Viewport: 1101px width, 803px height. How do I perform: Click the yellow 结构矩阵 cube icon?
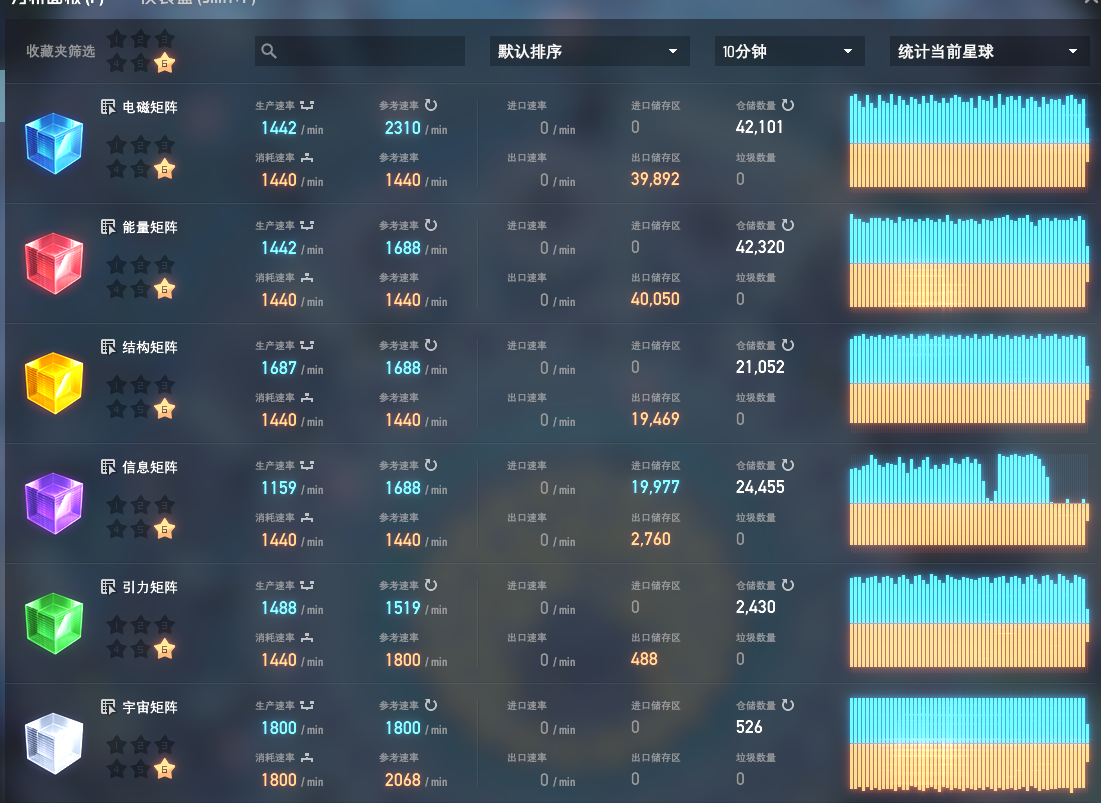tap(54, 384)
